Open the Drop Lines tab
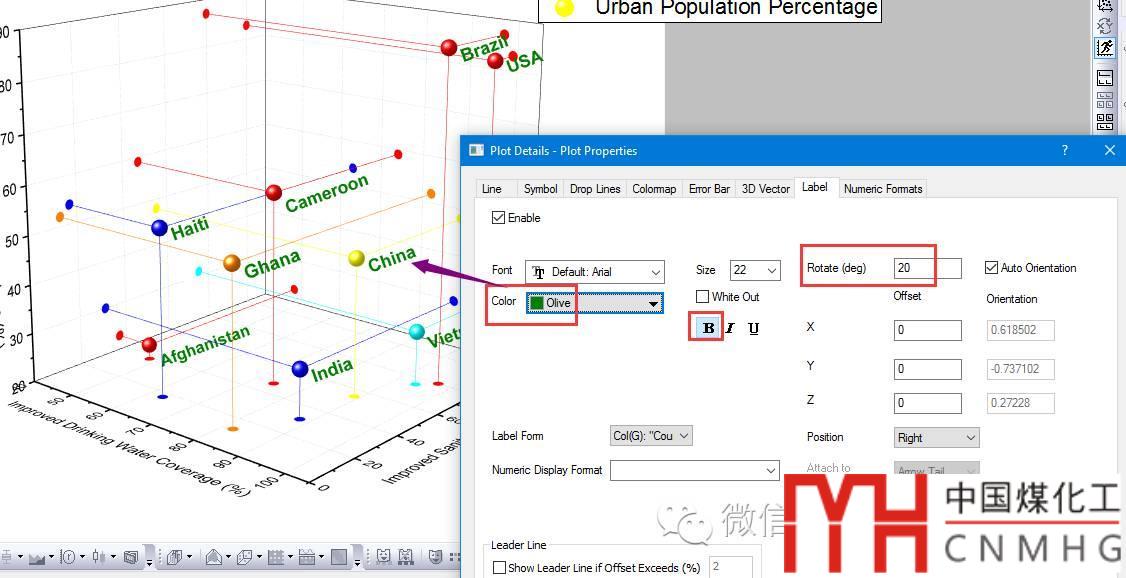This screenshot has width=1126, height=578. coord(595,189)
